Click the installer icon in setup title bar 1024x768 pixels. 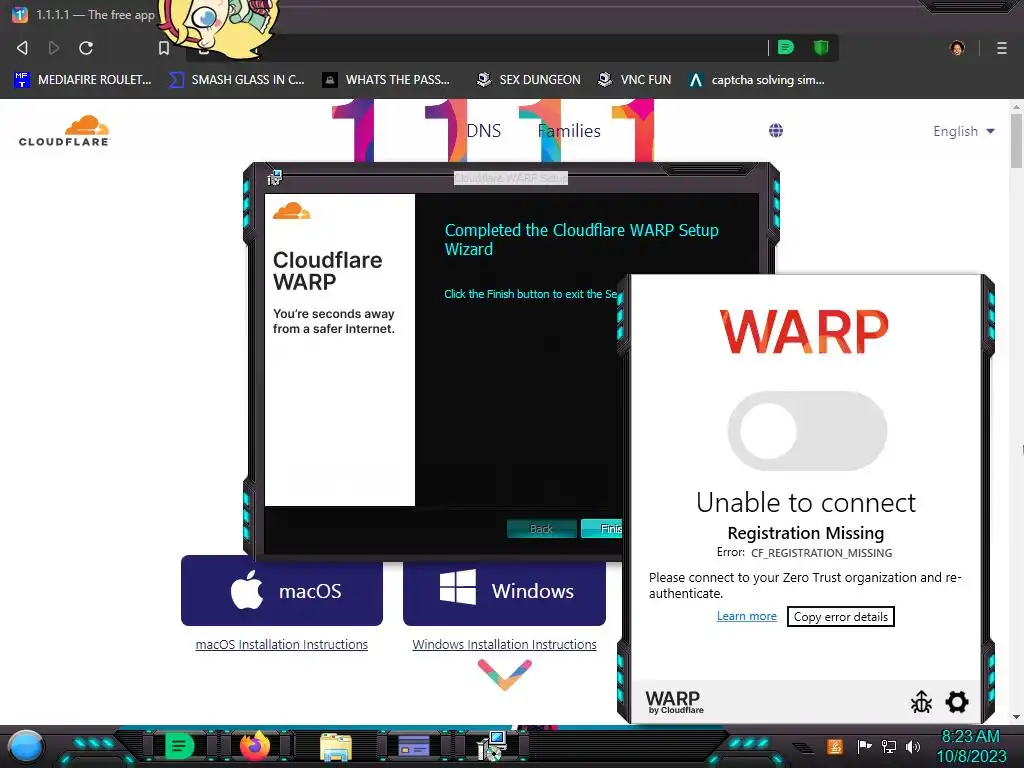(x=274, y=178)
